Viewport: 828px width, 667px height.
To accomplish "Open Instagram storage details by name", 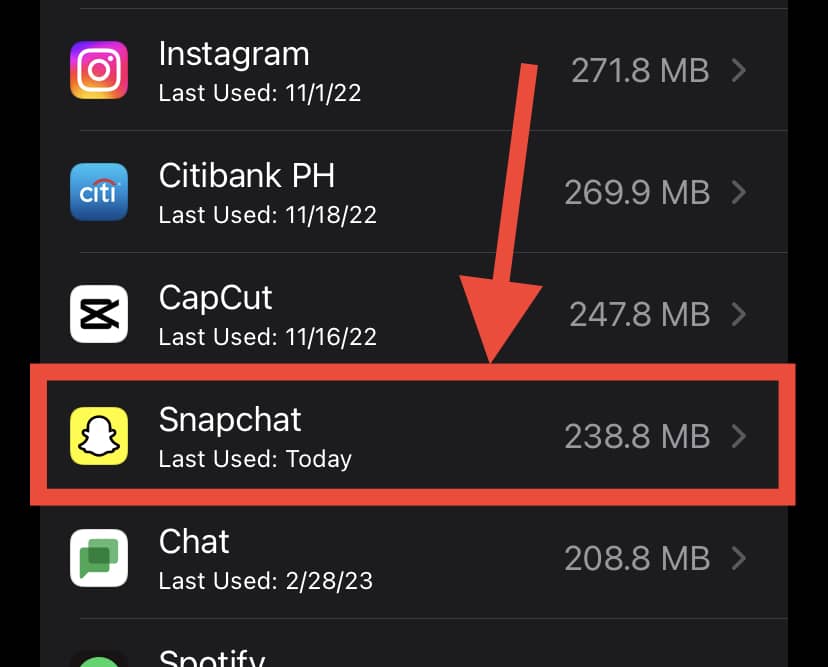I will click(x=234, y=55).
